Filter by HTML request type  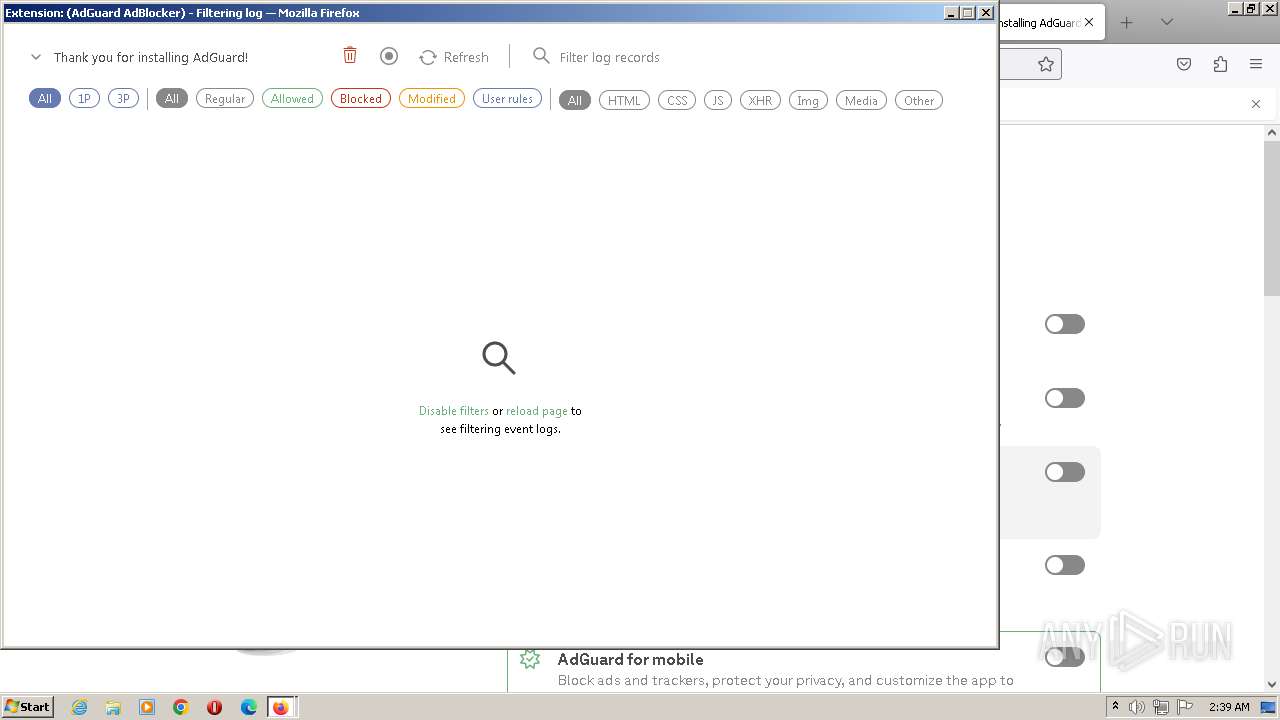click(624, 100)
